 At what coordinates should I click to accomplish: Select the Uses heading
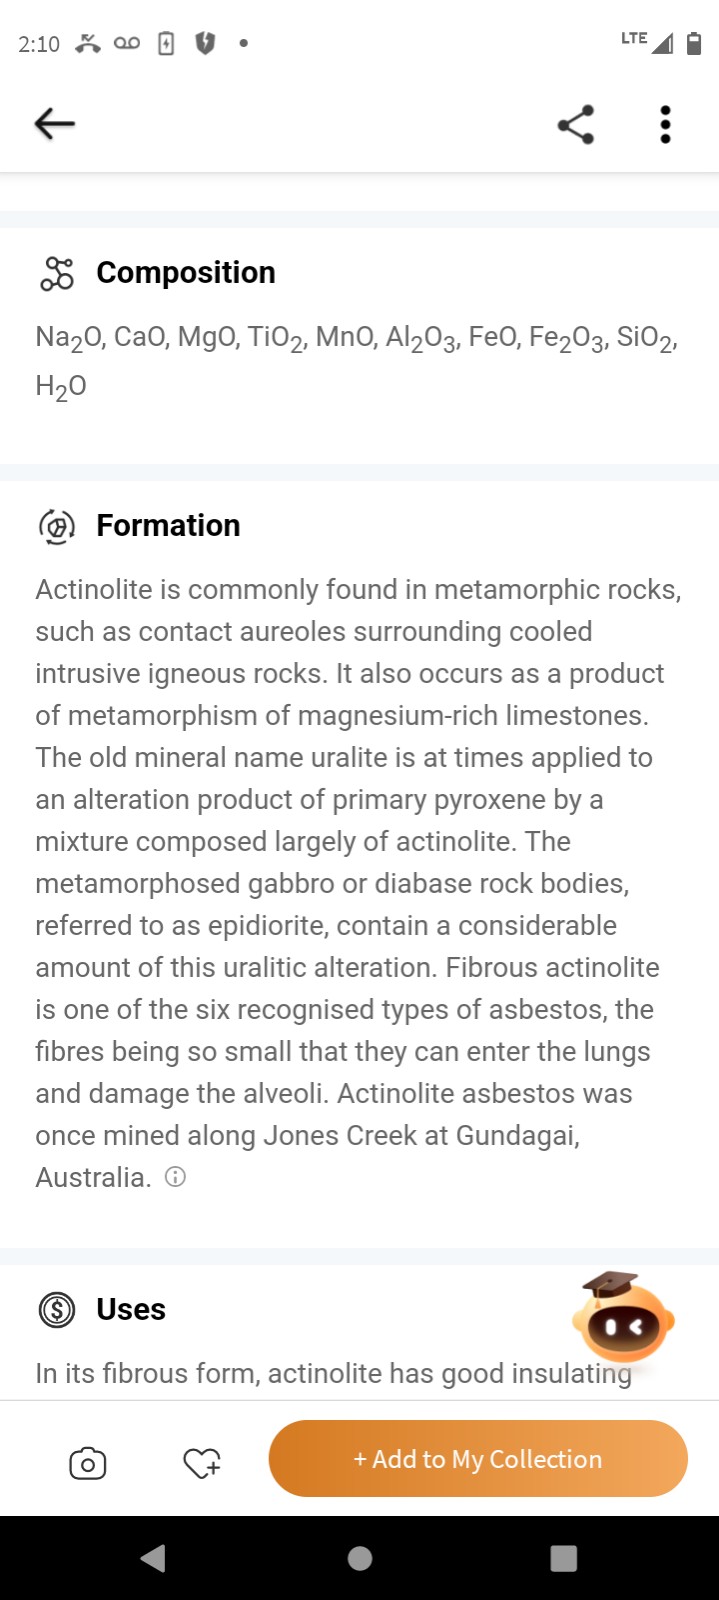click(131, 1310)
